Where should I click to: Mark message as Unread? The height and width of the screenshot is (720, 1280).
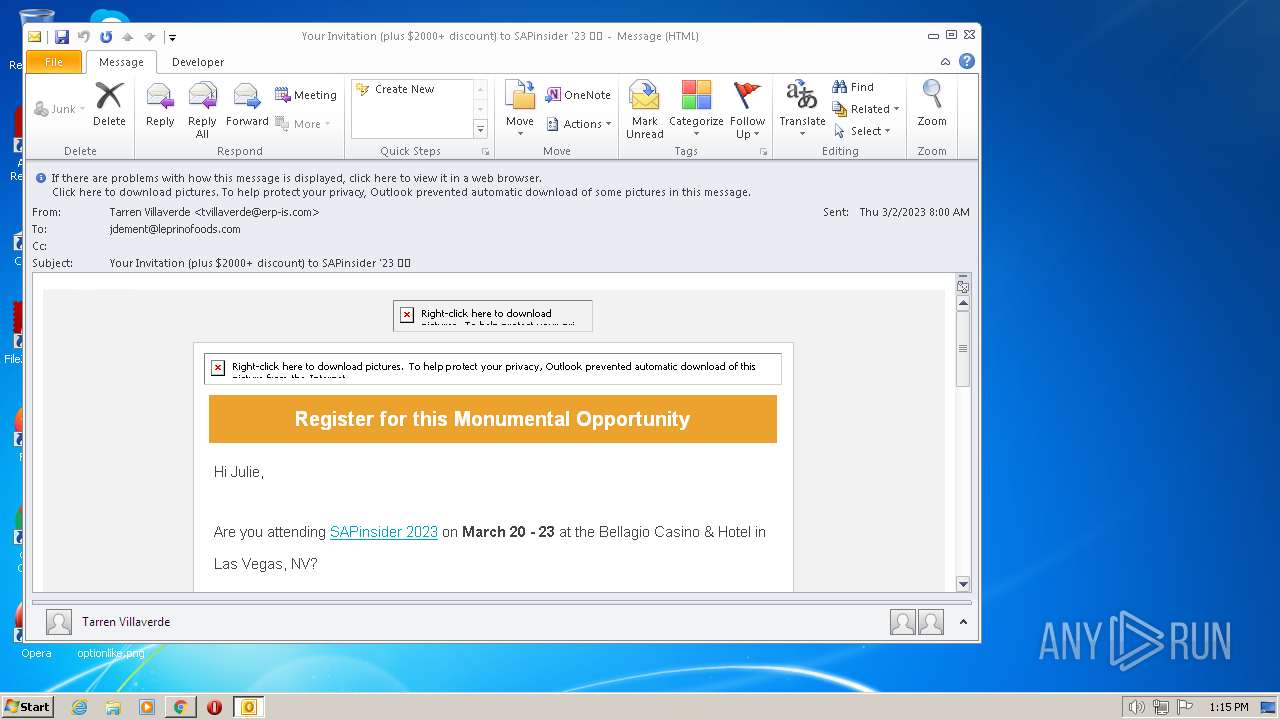645,110
